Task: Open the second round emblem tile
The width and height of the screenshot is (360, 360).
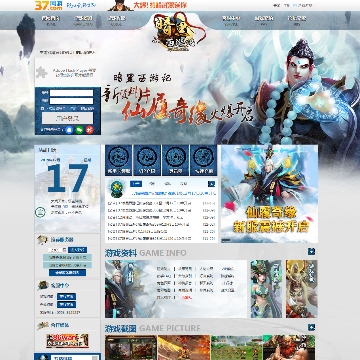Action: click(x=147, y=160)
